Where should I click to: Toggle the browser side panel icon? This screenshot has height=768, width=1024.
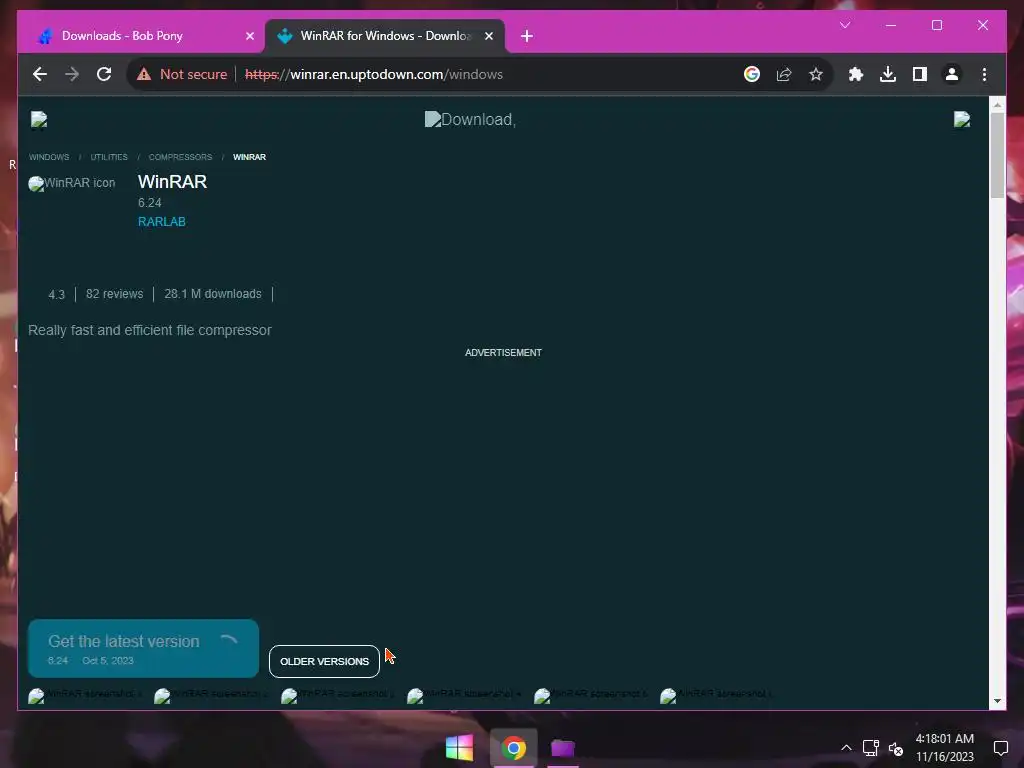tap(920, 74)
